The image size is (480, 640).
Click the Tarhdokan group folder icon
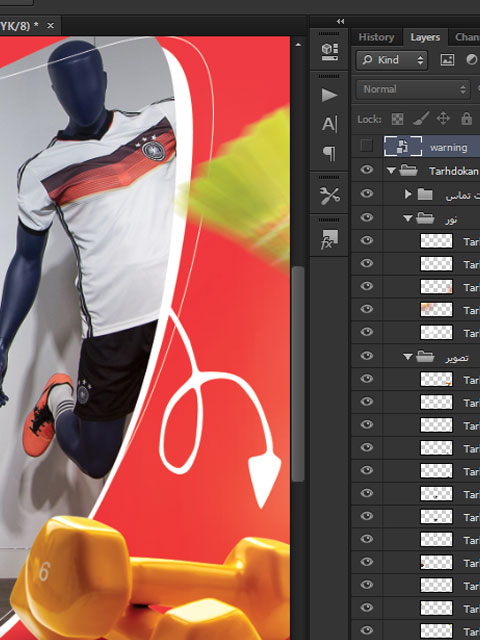[408, 170]
